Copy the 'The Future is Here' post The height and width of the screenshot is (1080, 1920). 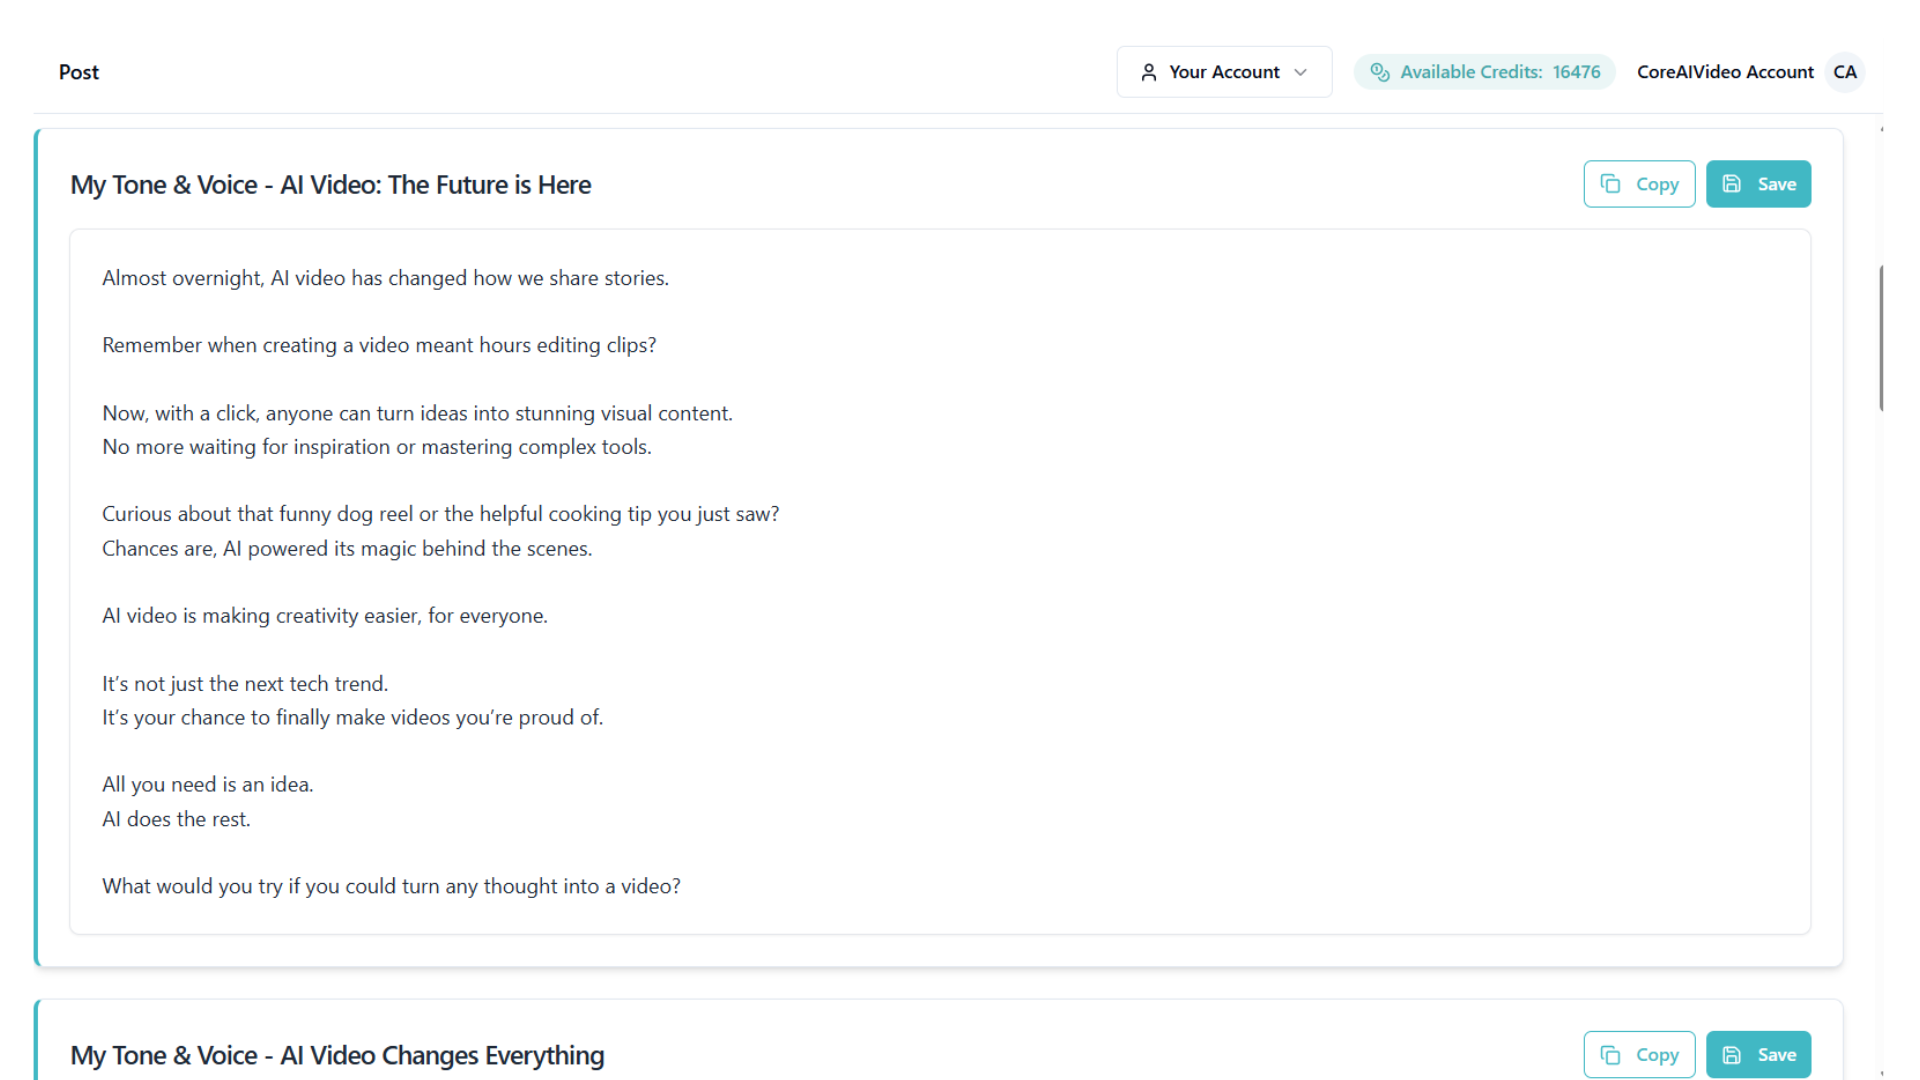(x=1639, y=184)
